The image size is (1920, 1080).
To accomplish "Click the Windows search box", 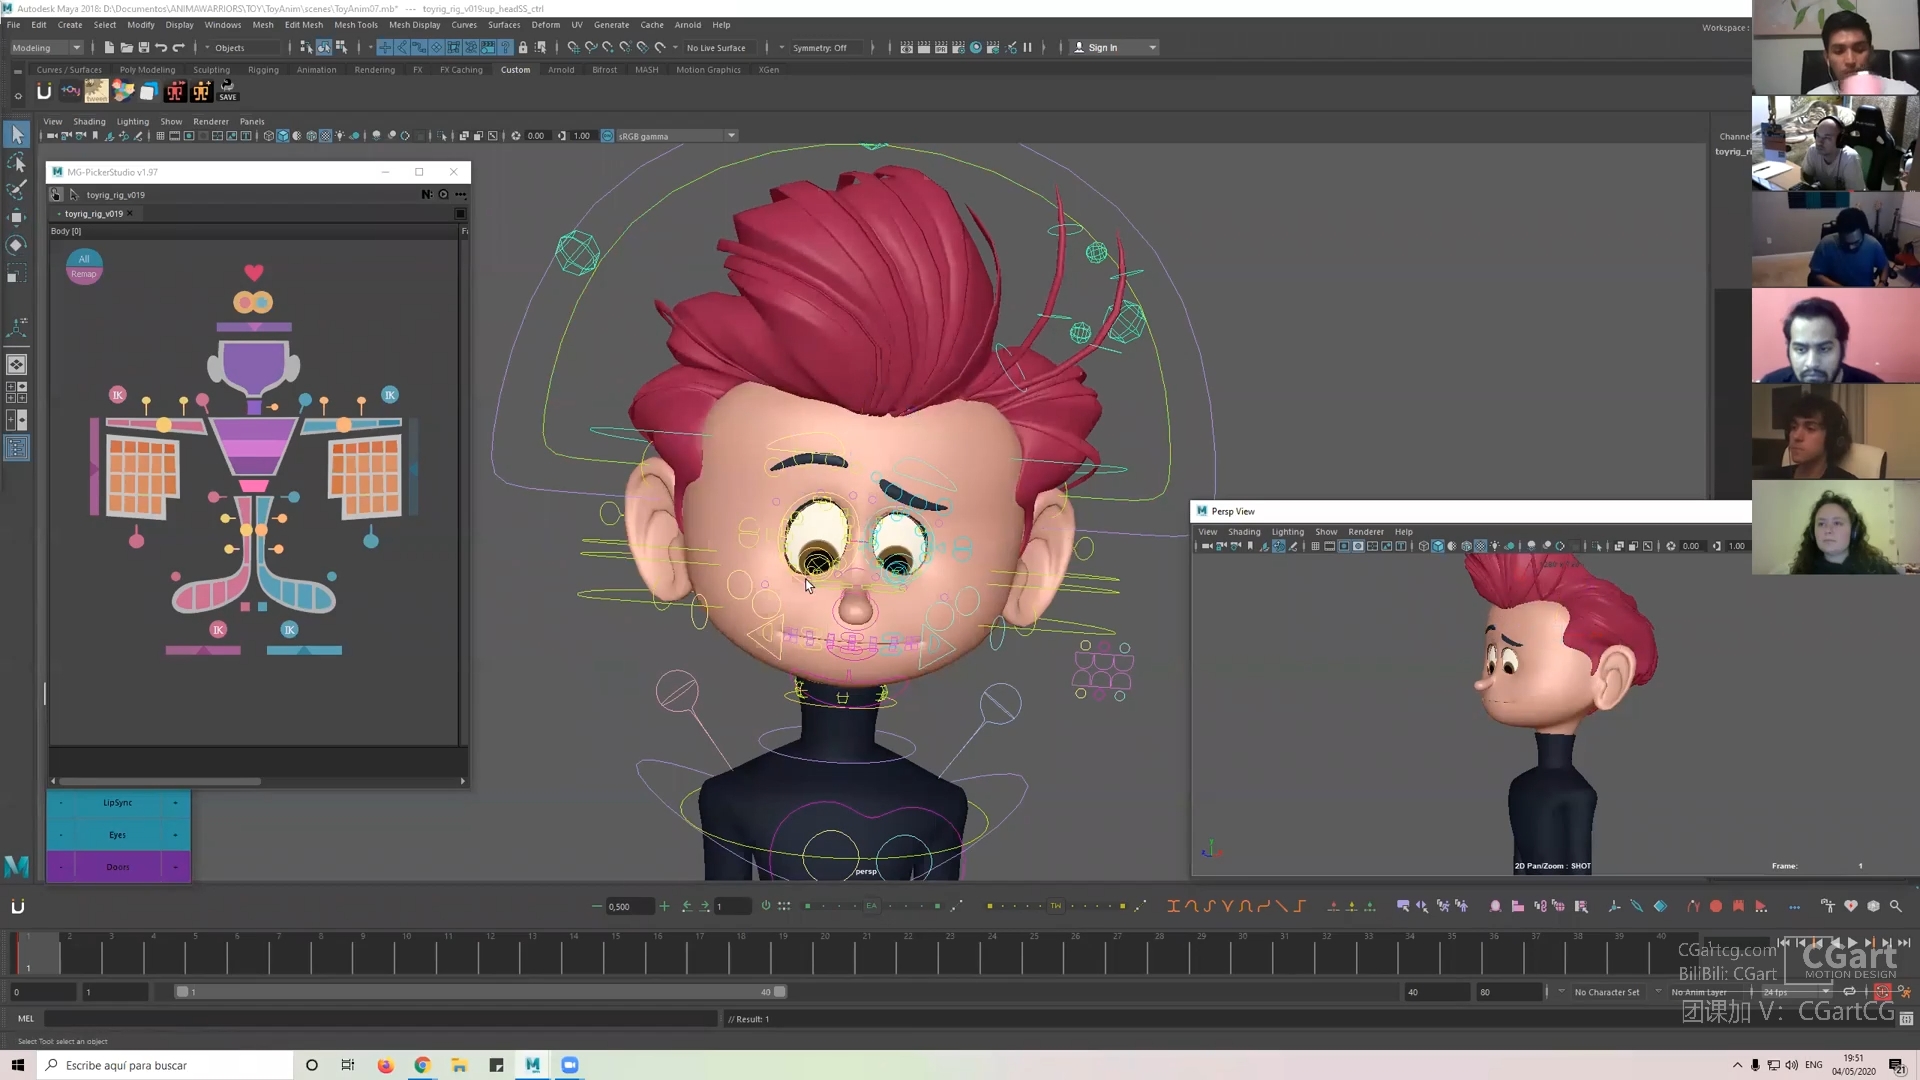I will tap(165, 1065).
